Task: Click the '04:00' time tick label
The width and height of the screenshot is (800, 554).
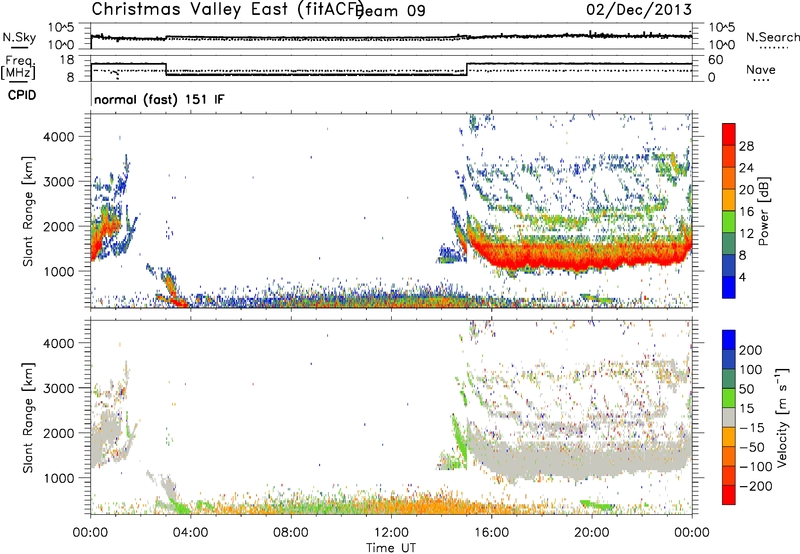Action: pyautogui.click(x=191, y=532)
